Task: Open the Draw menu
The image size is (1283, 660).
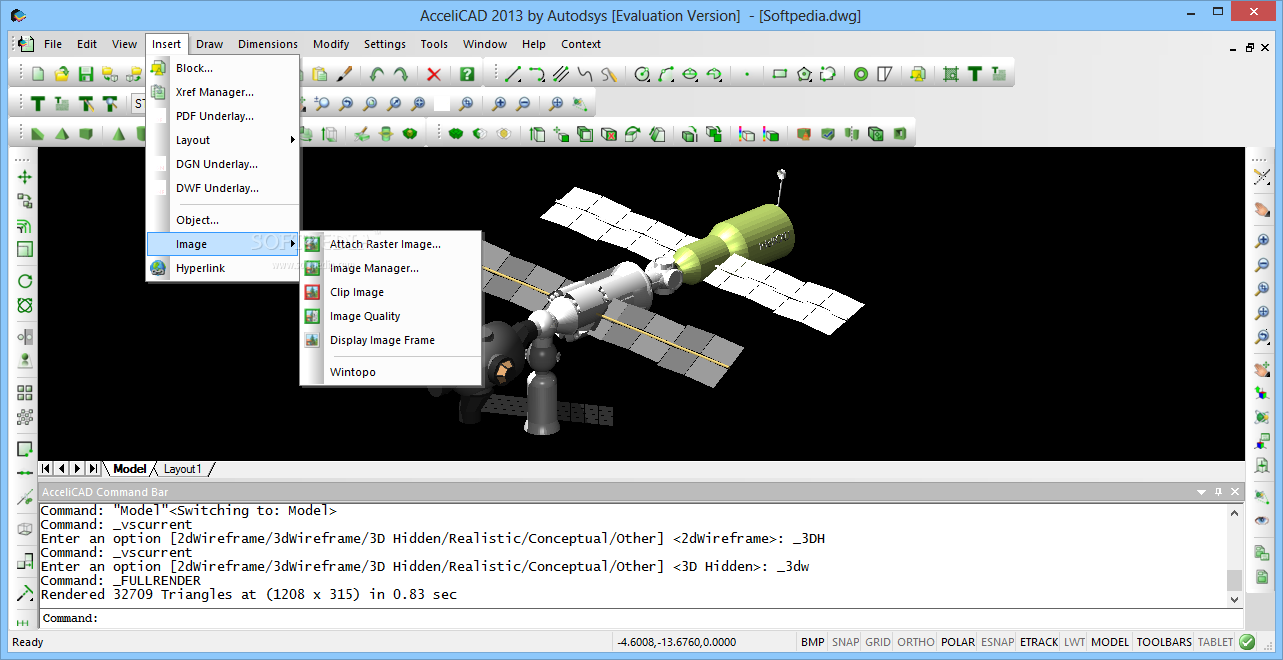Action: pos(209,44)
